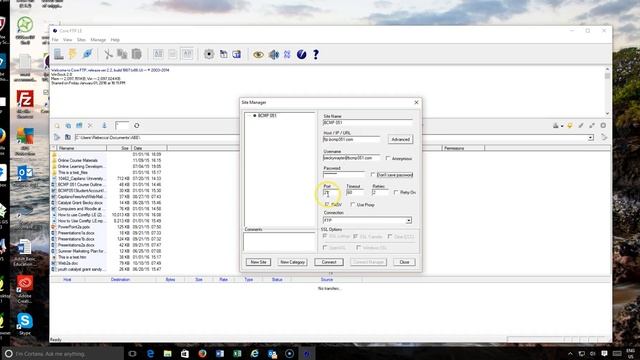This screenshot has width=640, height=360.
Task: Click the Password input field
Action: pos(344,174)
